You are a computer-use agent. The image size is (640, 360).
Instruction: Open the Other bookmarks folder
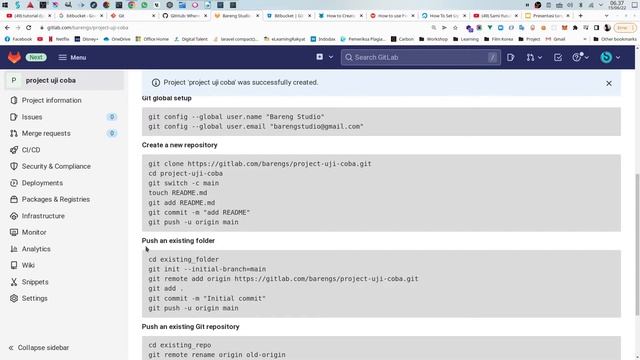click(x=615, y=39)
